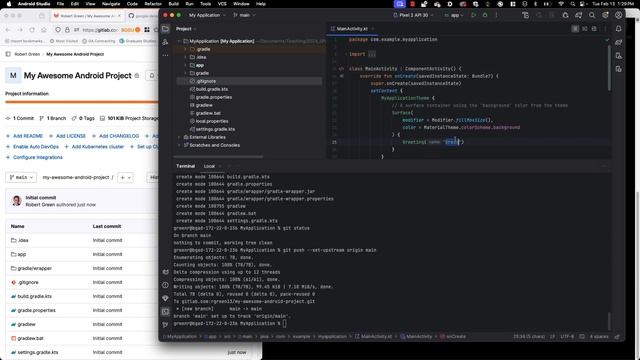Switch to MainActivity.kt editor tab
640x360 pixels.
click(x=352, y=29)
